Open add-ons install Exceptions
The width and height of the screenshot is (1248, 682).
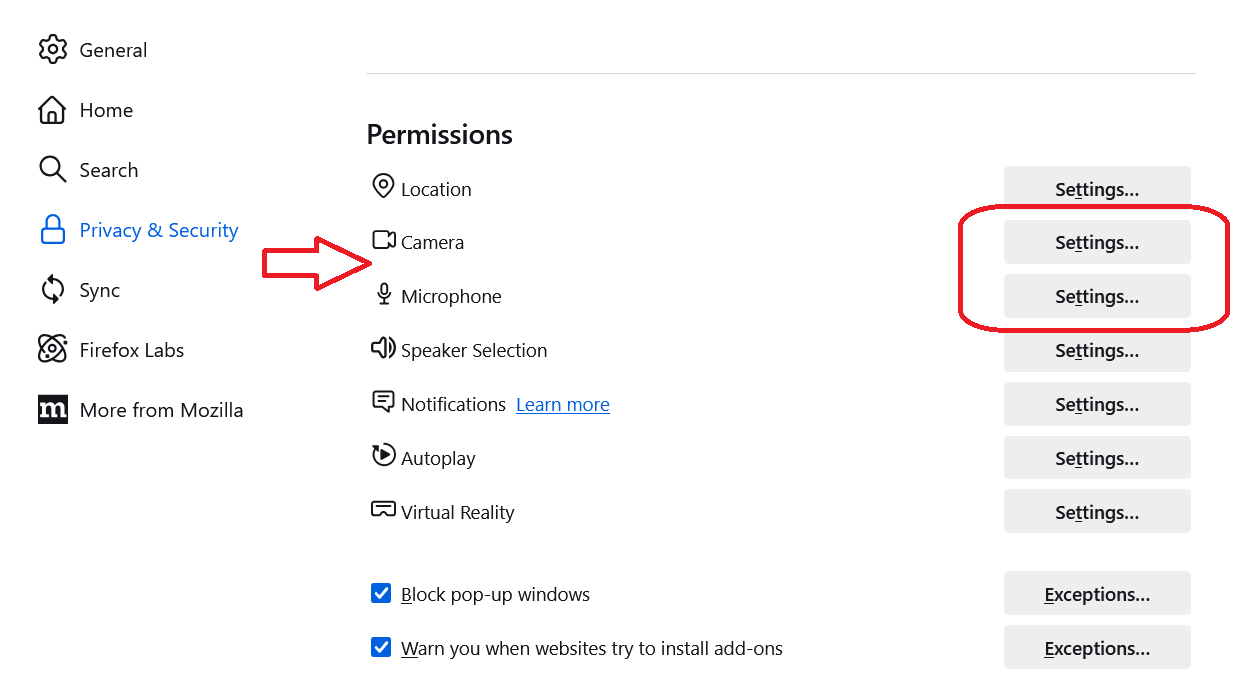pyautogui.click(x=1096, y=649)
